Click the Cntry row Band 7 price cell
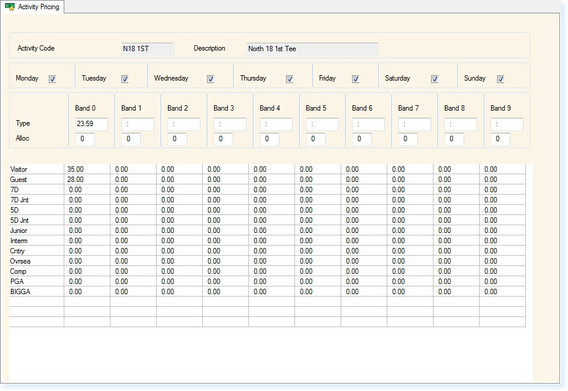Image resolution: width=568 pixels, height=391 pixels. [x=410, y=251]
